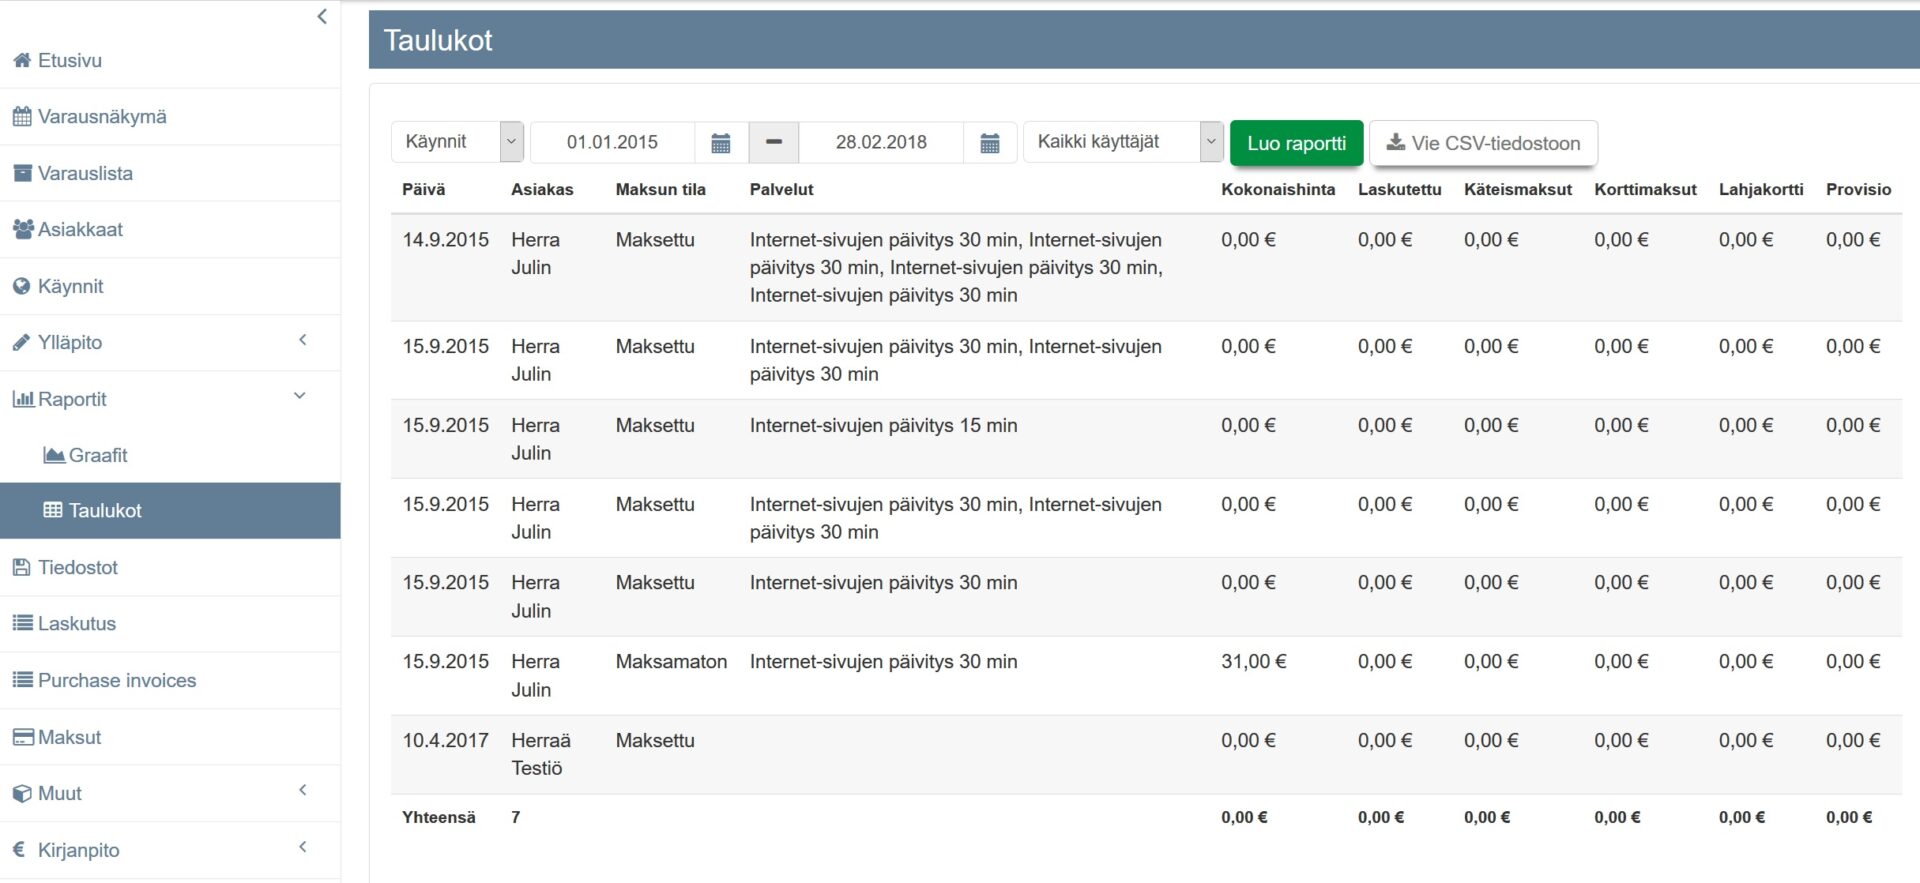Click the Luo raportti button
The image size is (1920, 883).
(1296, 143)
